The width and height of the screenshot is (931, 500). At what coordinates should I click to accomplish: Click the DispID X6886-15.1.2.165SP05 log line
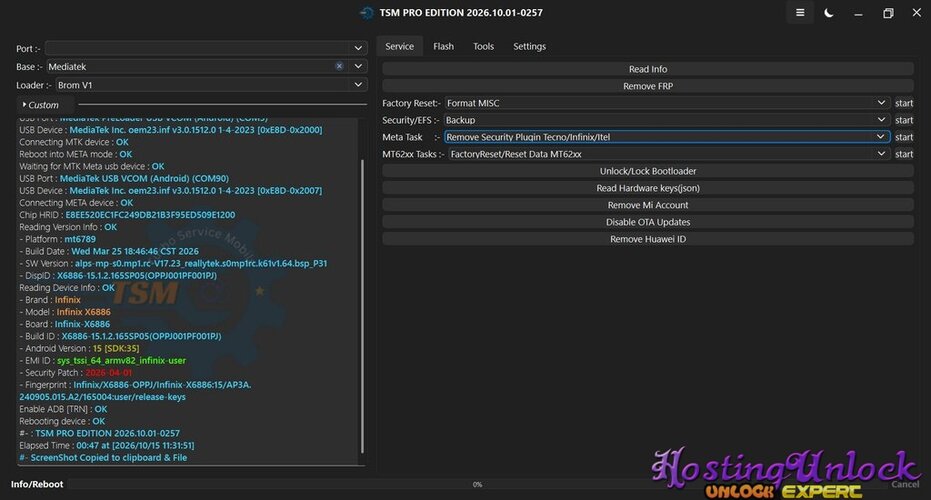pos(118,276)
